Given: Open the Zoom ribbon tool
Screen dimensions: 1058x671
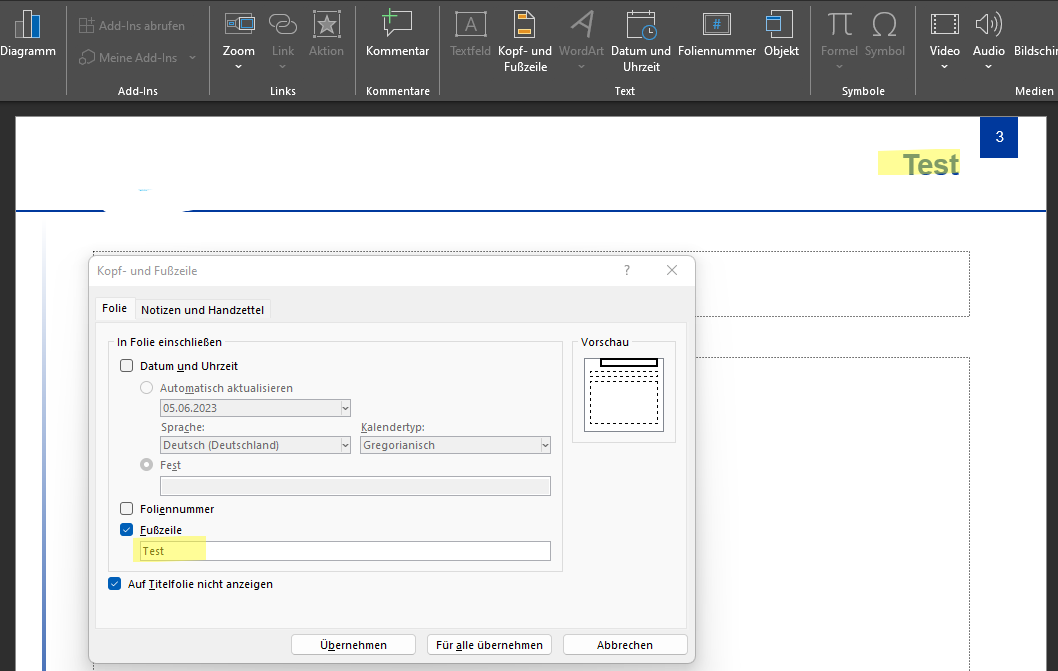Looking at the screenshot, I should coord(239,27).
